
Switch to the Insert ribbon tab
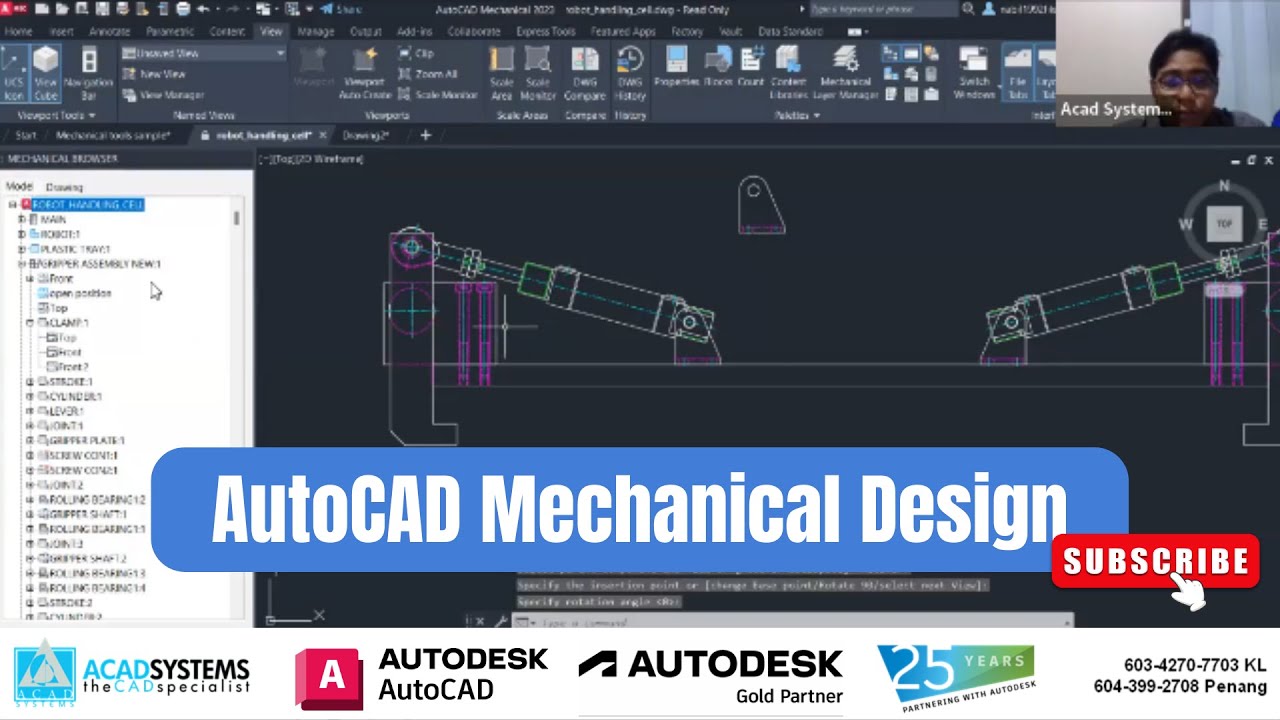61,31
